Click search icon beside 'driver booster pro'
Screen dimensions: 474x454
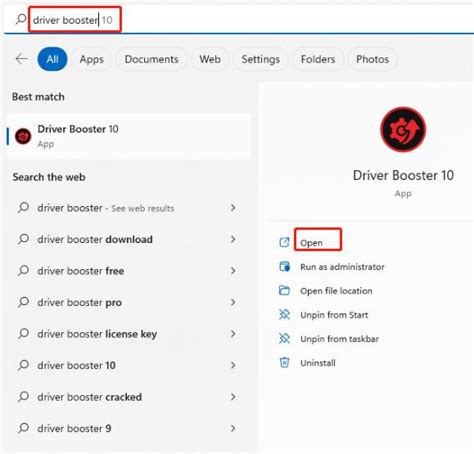24,302
